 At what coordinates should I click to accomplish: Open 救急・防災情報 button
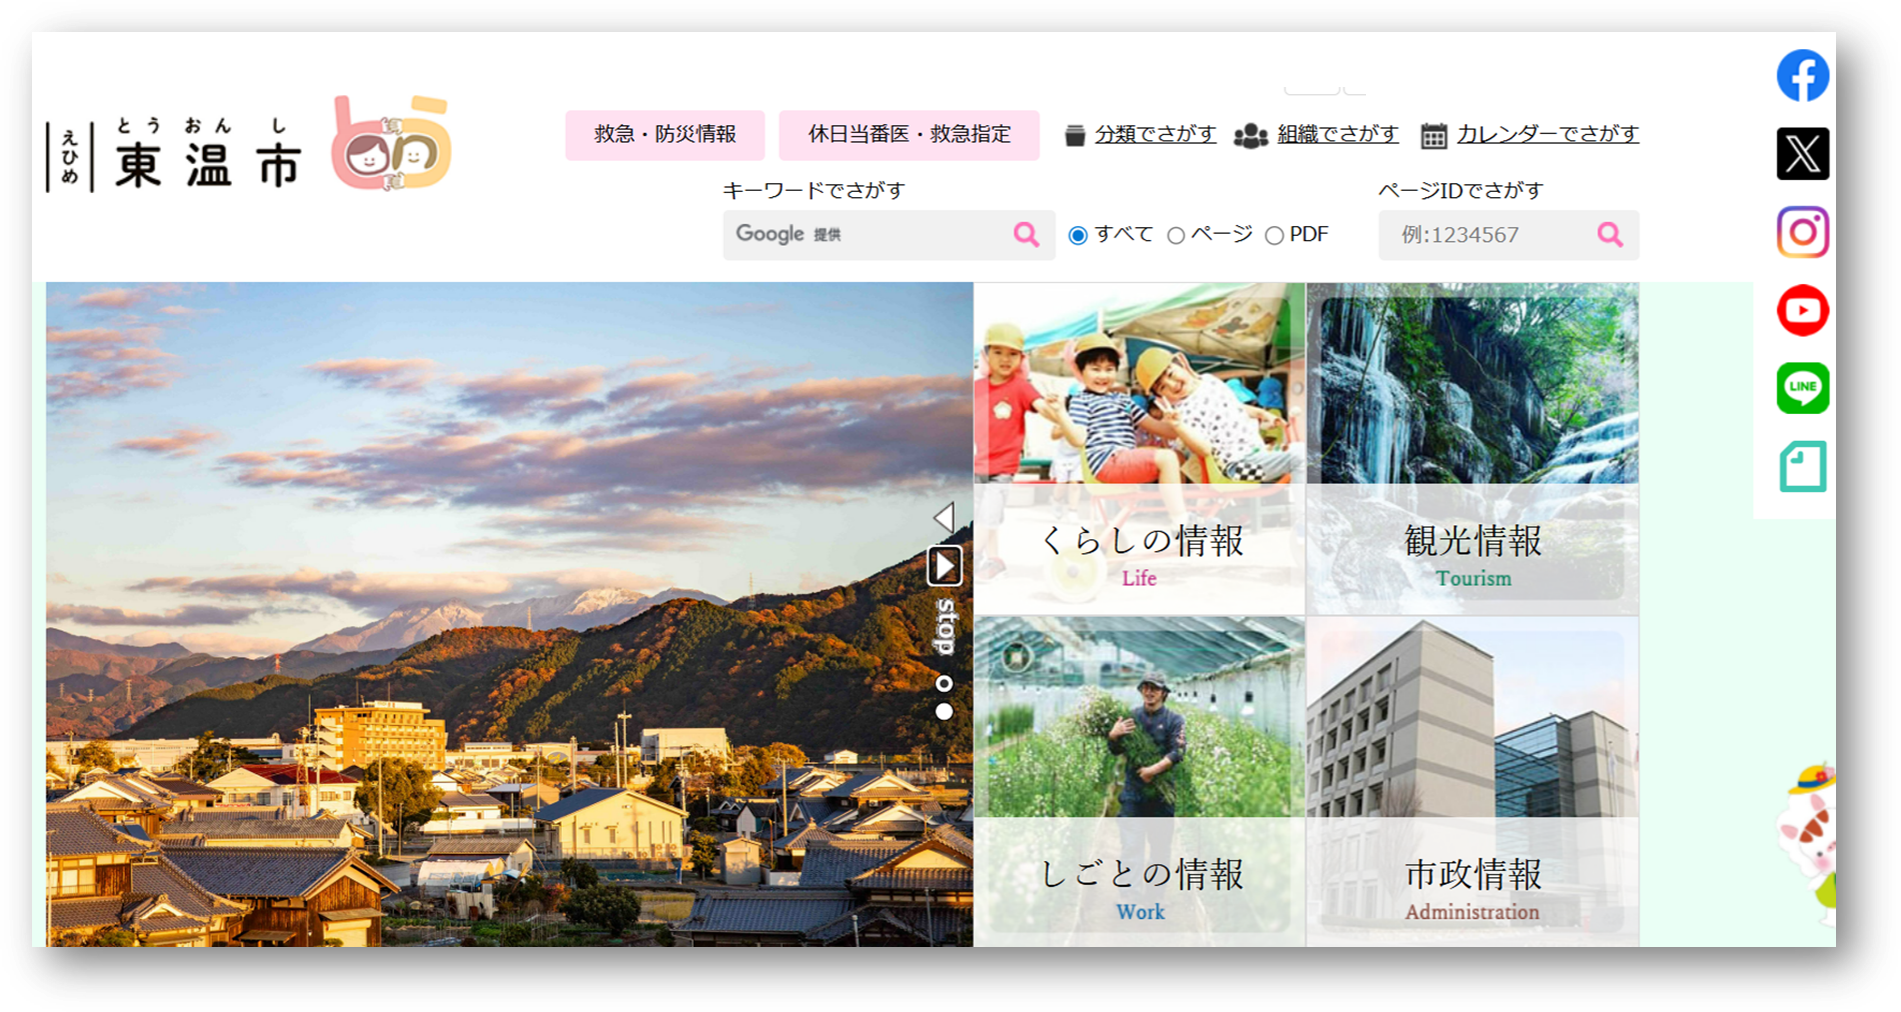(x=665, y=135)
